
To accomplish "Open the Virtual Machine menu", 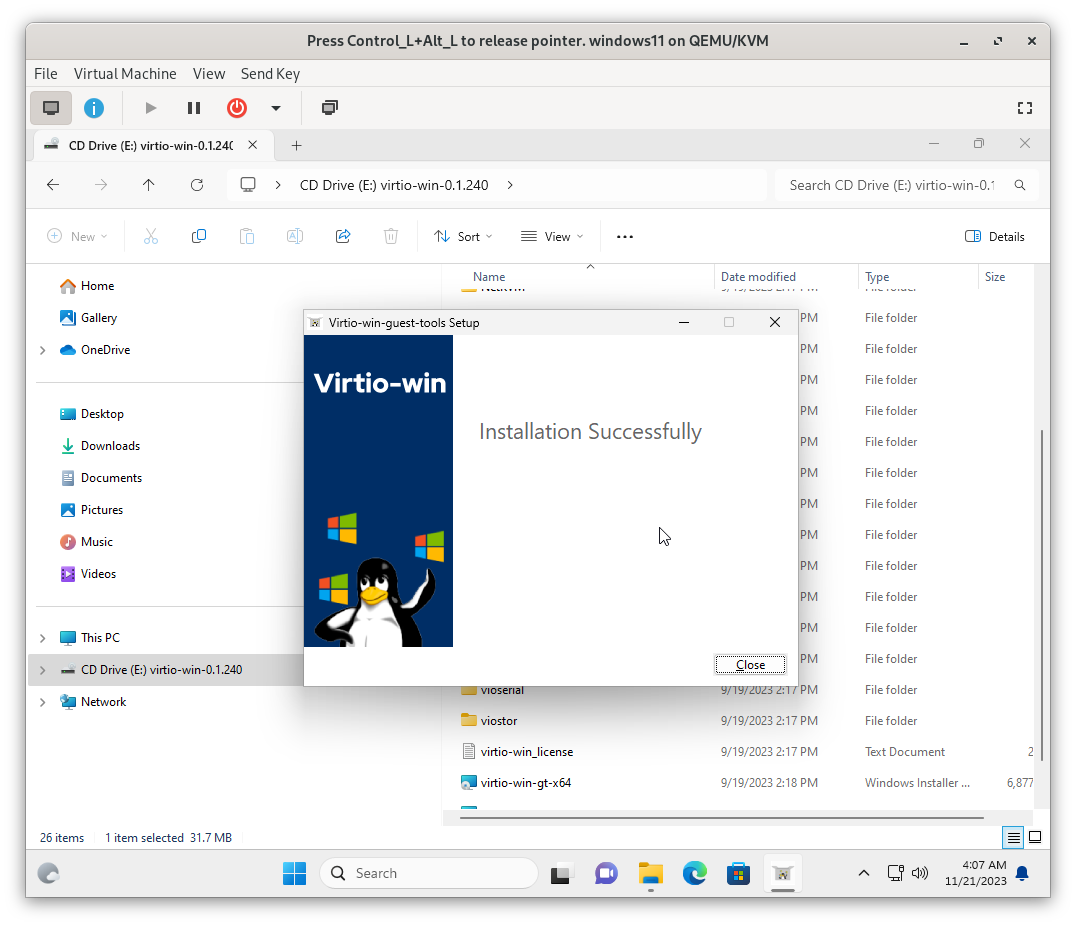I will (x=125, y=73).
